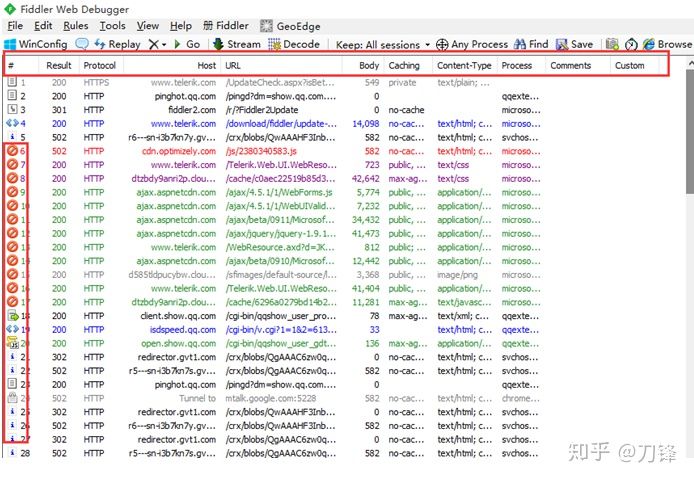694x480 pixels.
Task: Open the Help menu
Action: coord(181,26)
